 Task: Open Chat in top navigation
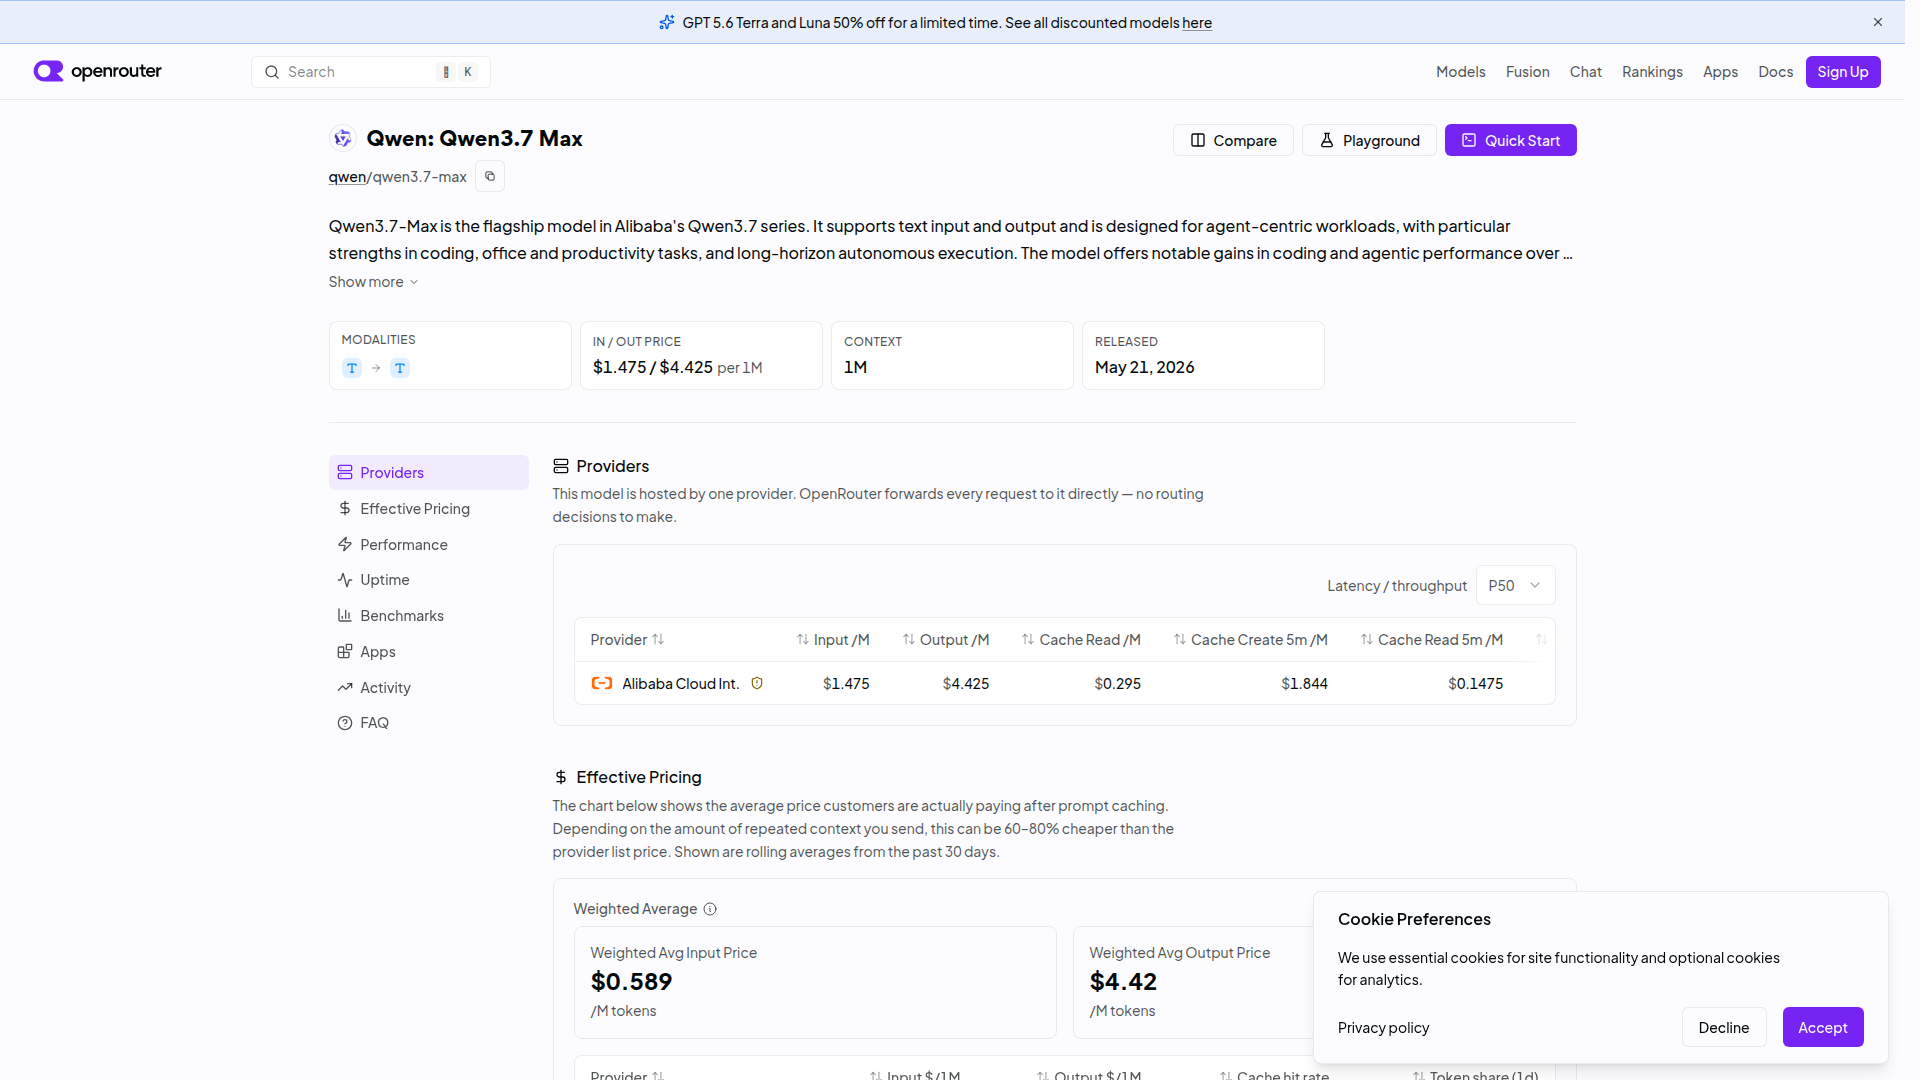click(x=1585, y=72)
